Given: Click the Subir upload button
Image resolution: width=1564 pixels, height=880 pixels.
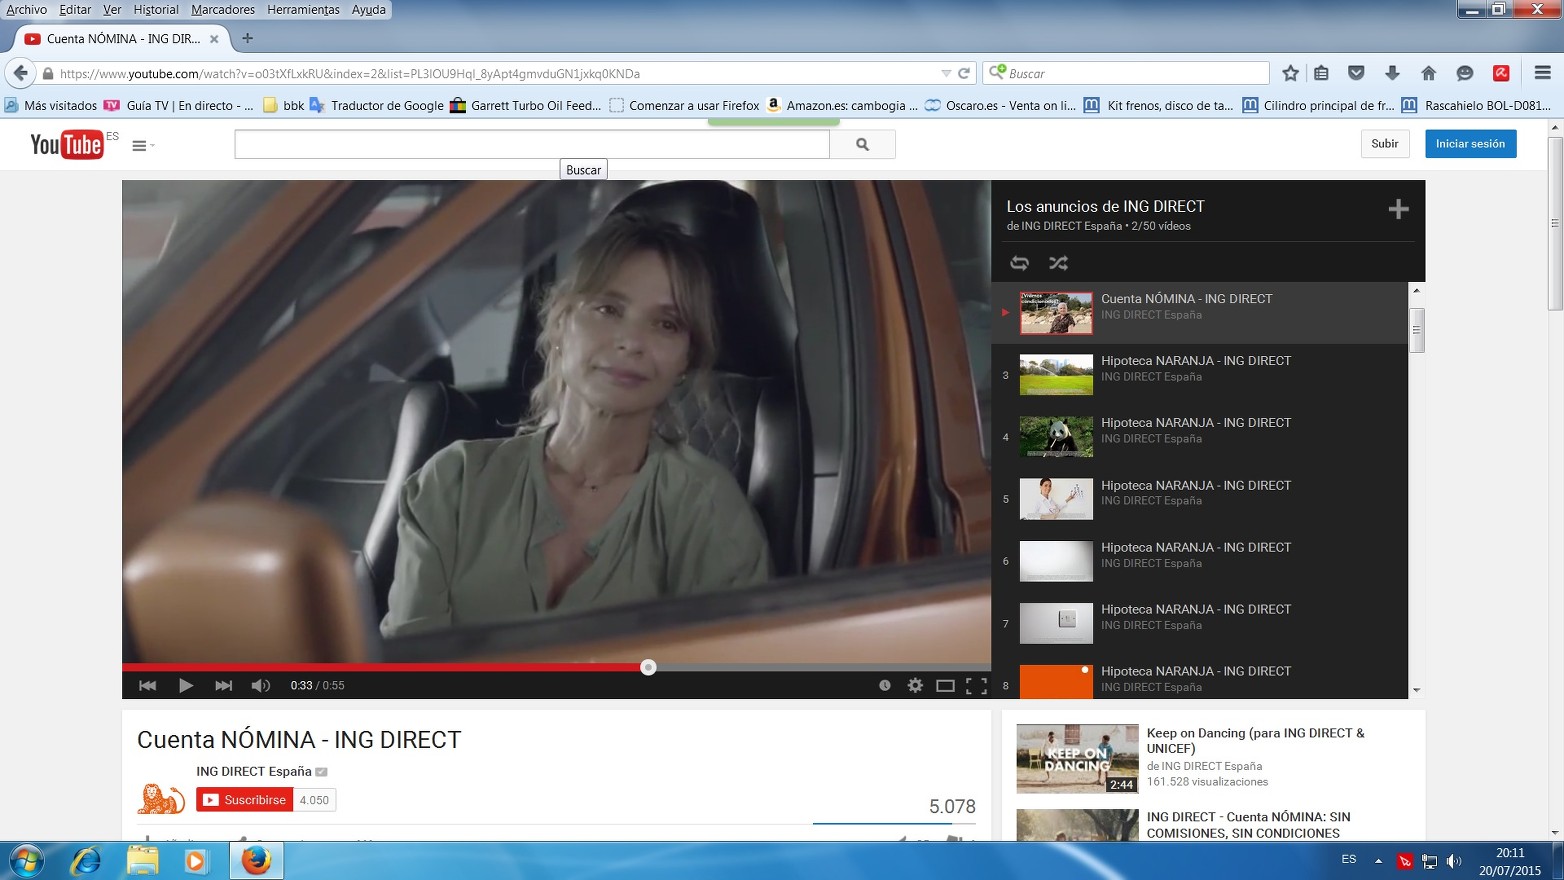Looking at the screenshot, I should [x=1385, y=144].
